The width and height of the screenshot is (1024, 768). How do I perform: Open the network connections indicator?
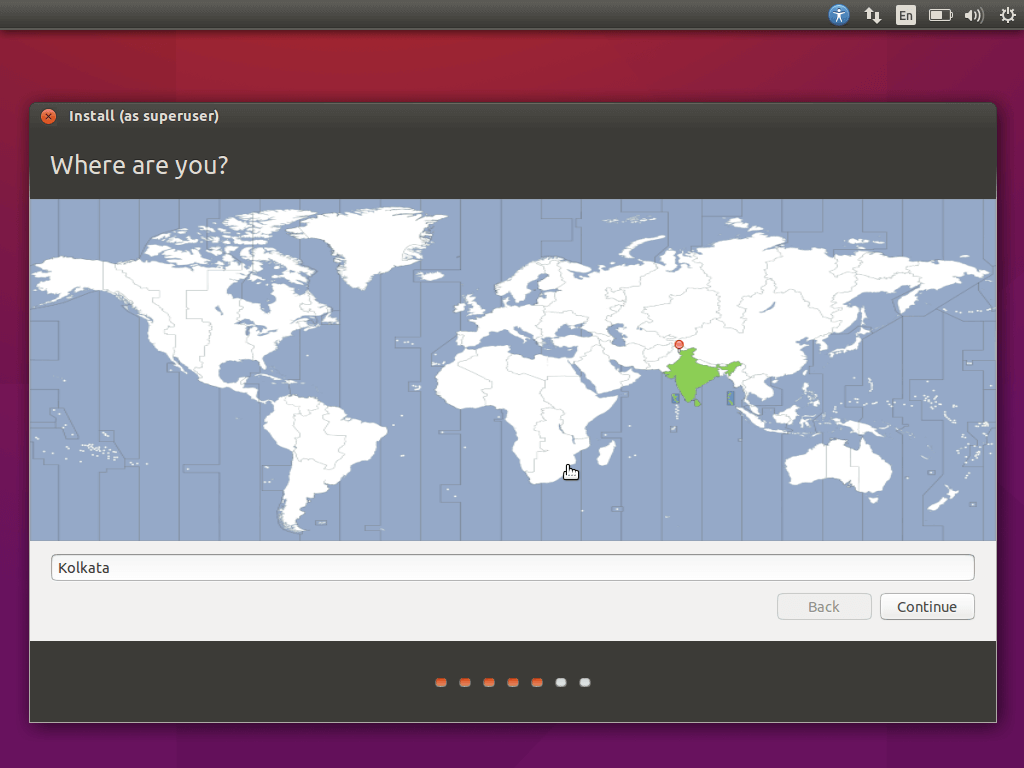click(872, 15)
